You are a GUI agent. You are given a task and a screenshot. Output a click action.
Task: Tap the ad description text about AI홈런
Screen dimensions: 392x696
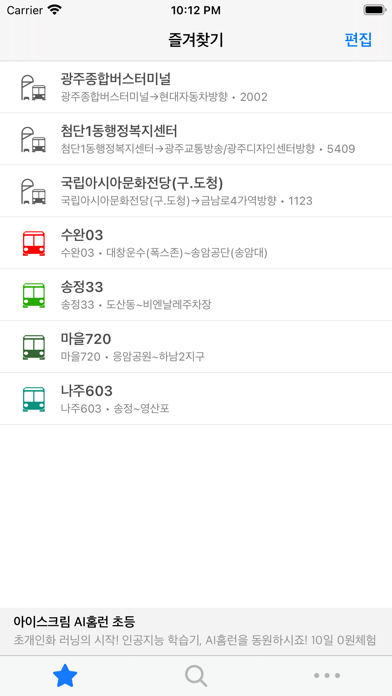pyautogui.click(x=195, y=640)
